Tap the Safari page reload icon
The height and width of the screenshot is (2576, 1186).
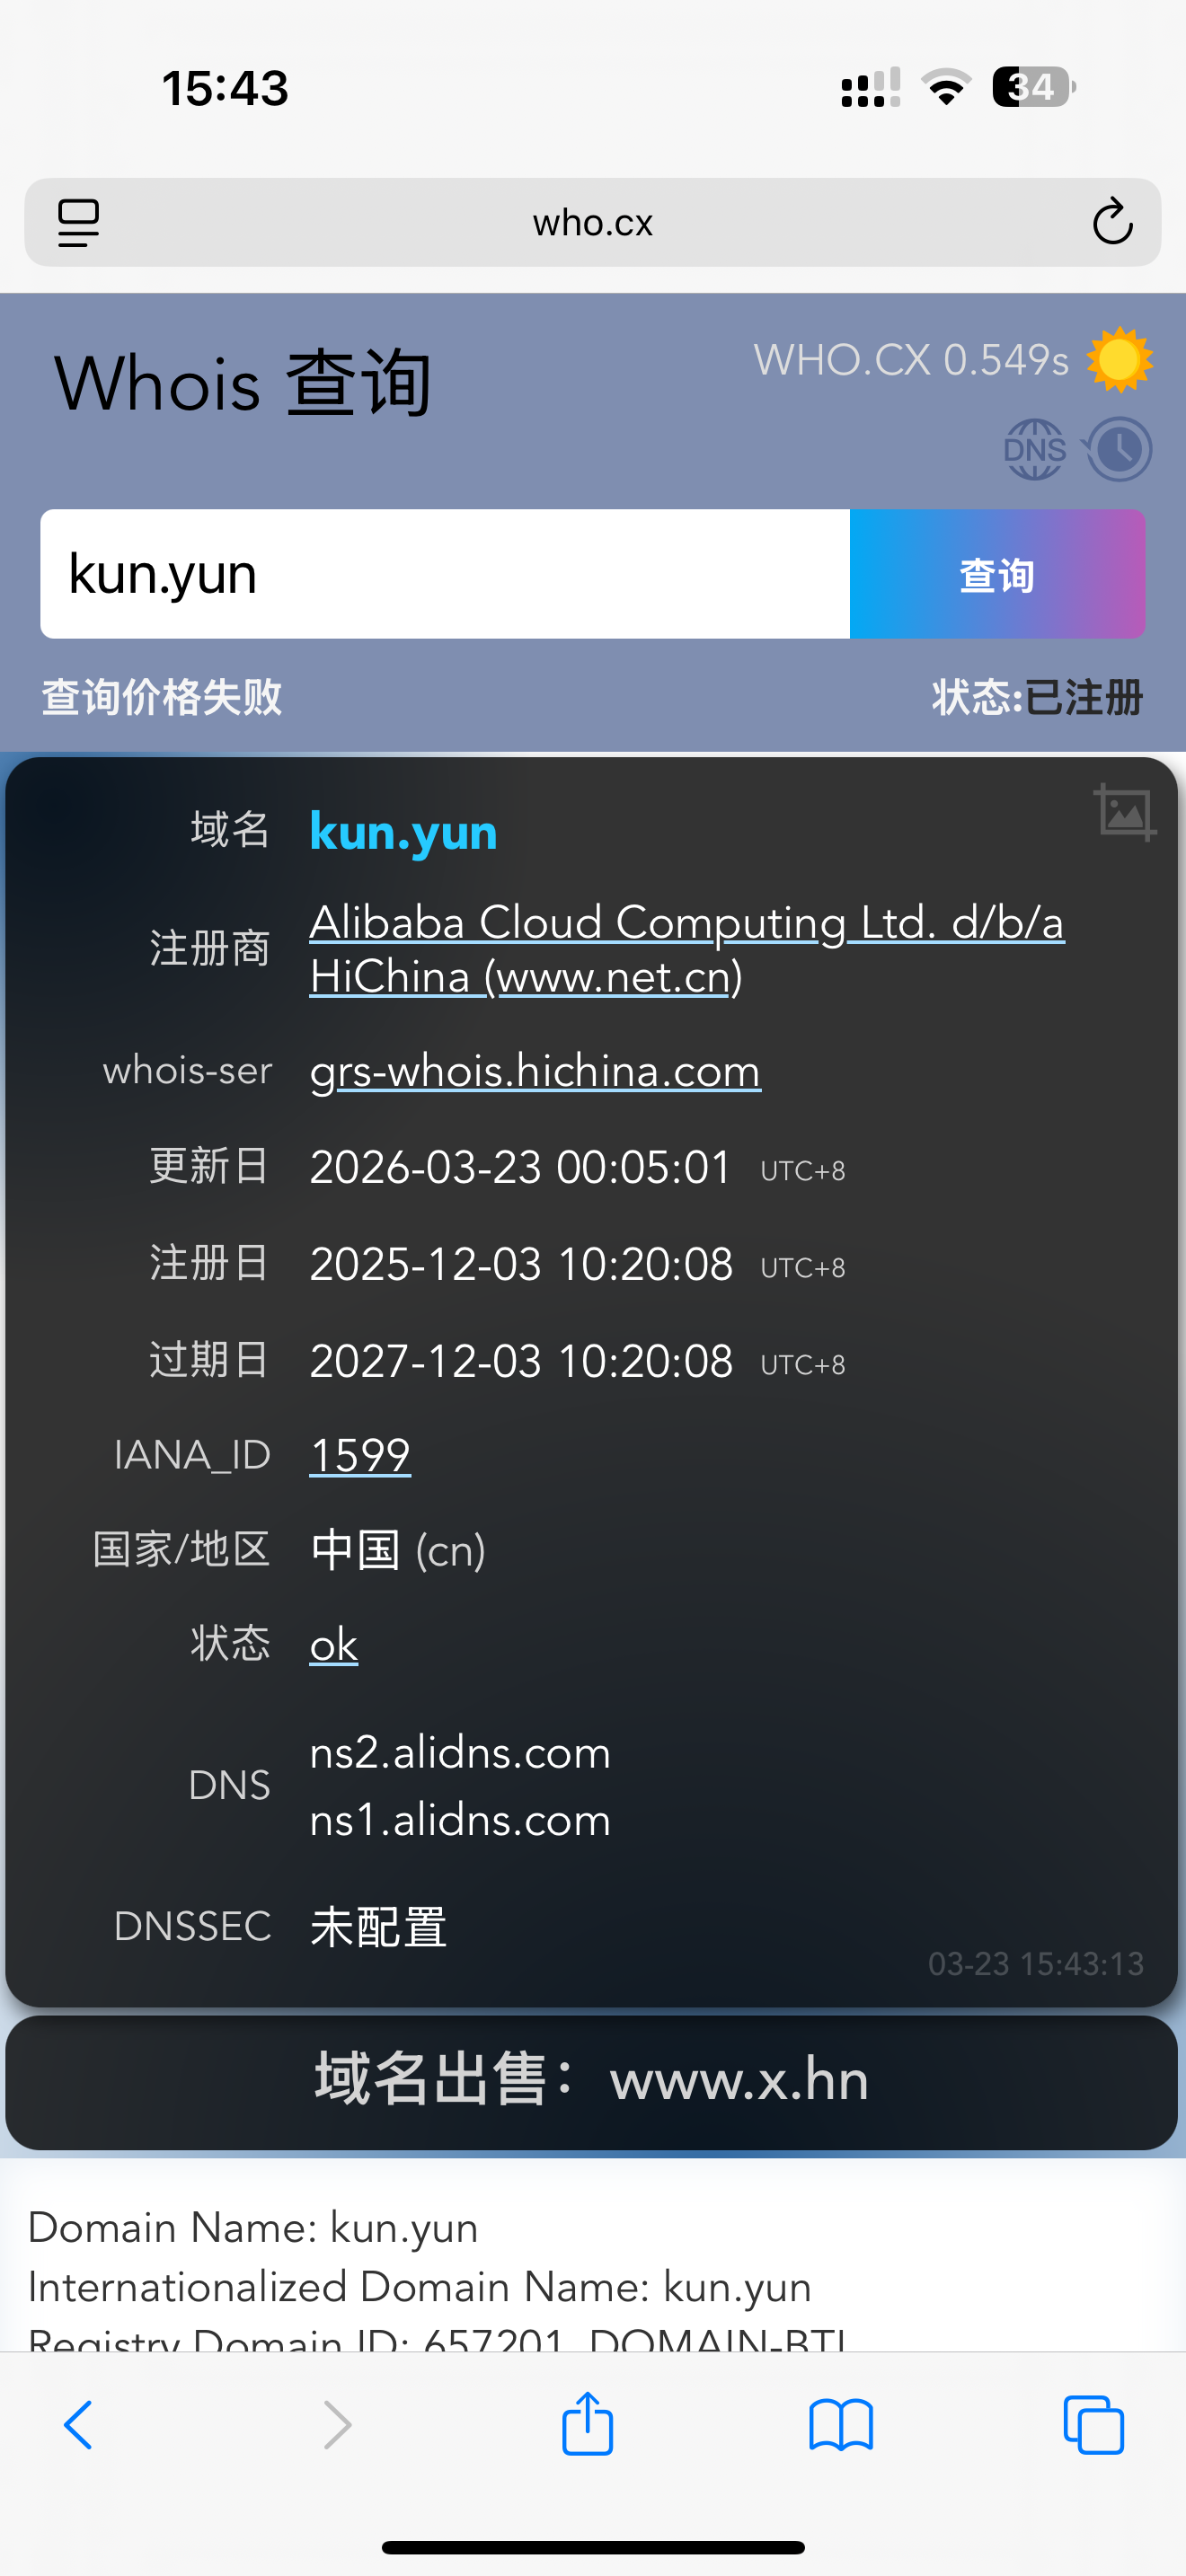coord(1112,222)
